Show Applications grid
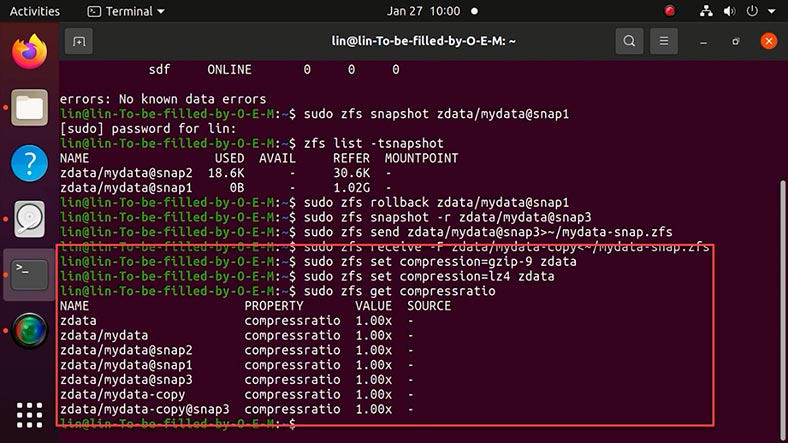Screen dimensions: 788x443 coord(30,415)
